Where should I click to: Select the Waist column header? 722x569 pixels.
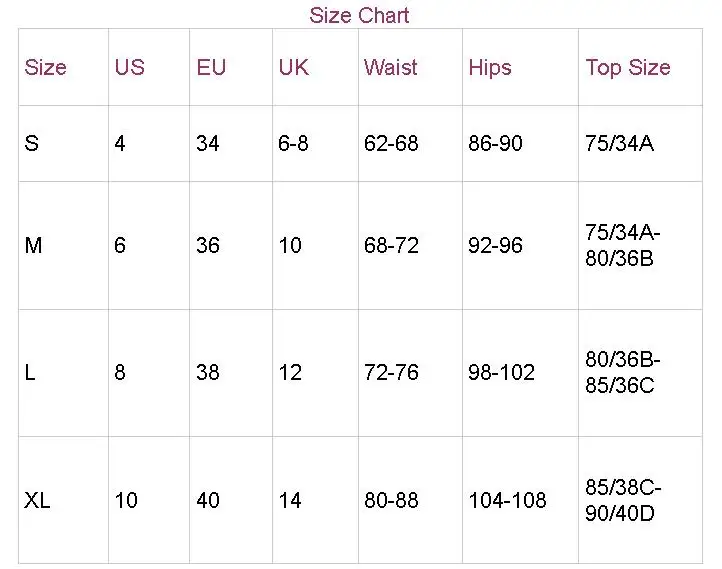click(390, 67)
